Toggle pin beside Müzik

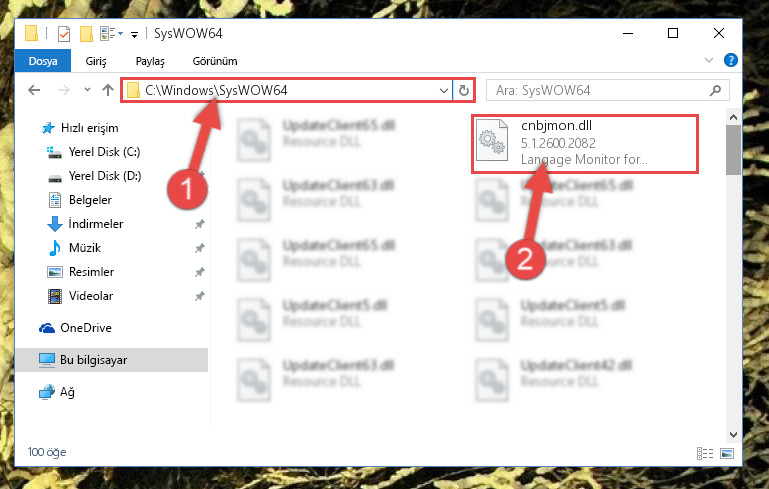[x=200, y=248]
